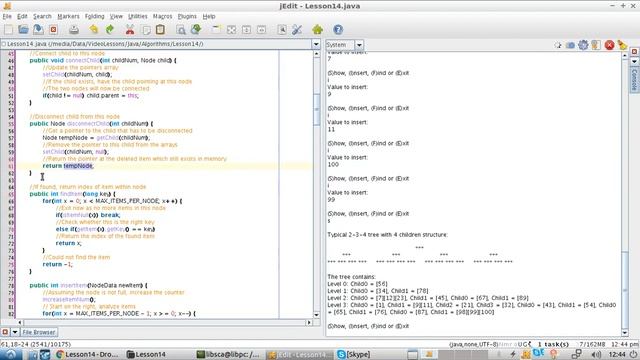This screenshot has width=640, height=360.
Task: Split the view horizontally
Action: click(247, 29)
